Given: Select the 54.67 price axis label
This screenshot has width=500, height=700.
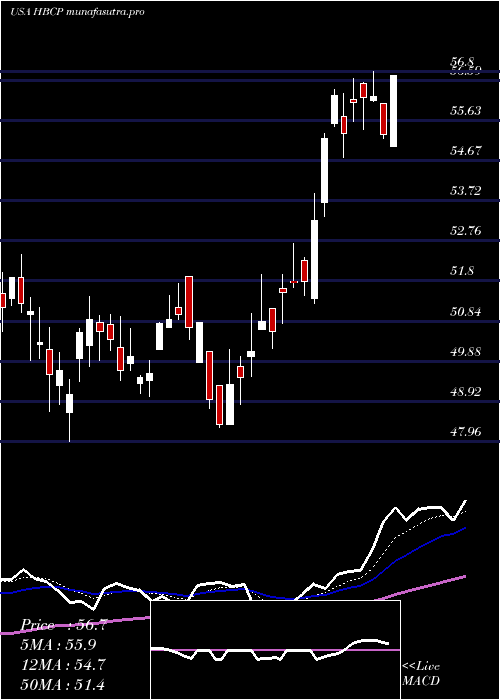Looking at the screenshot, I should [466, 150].
